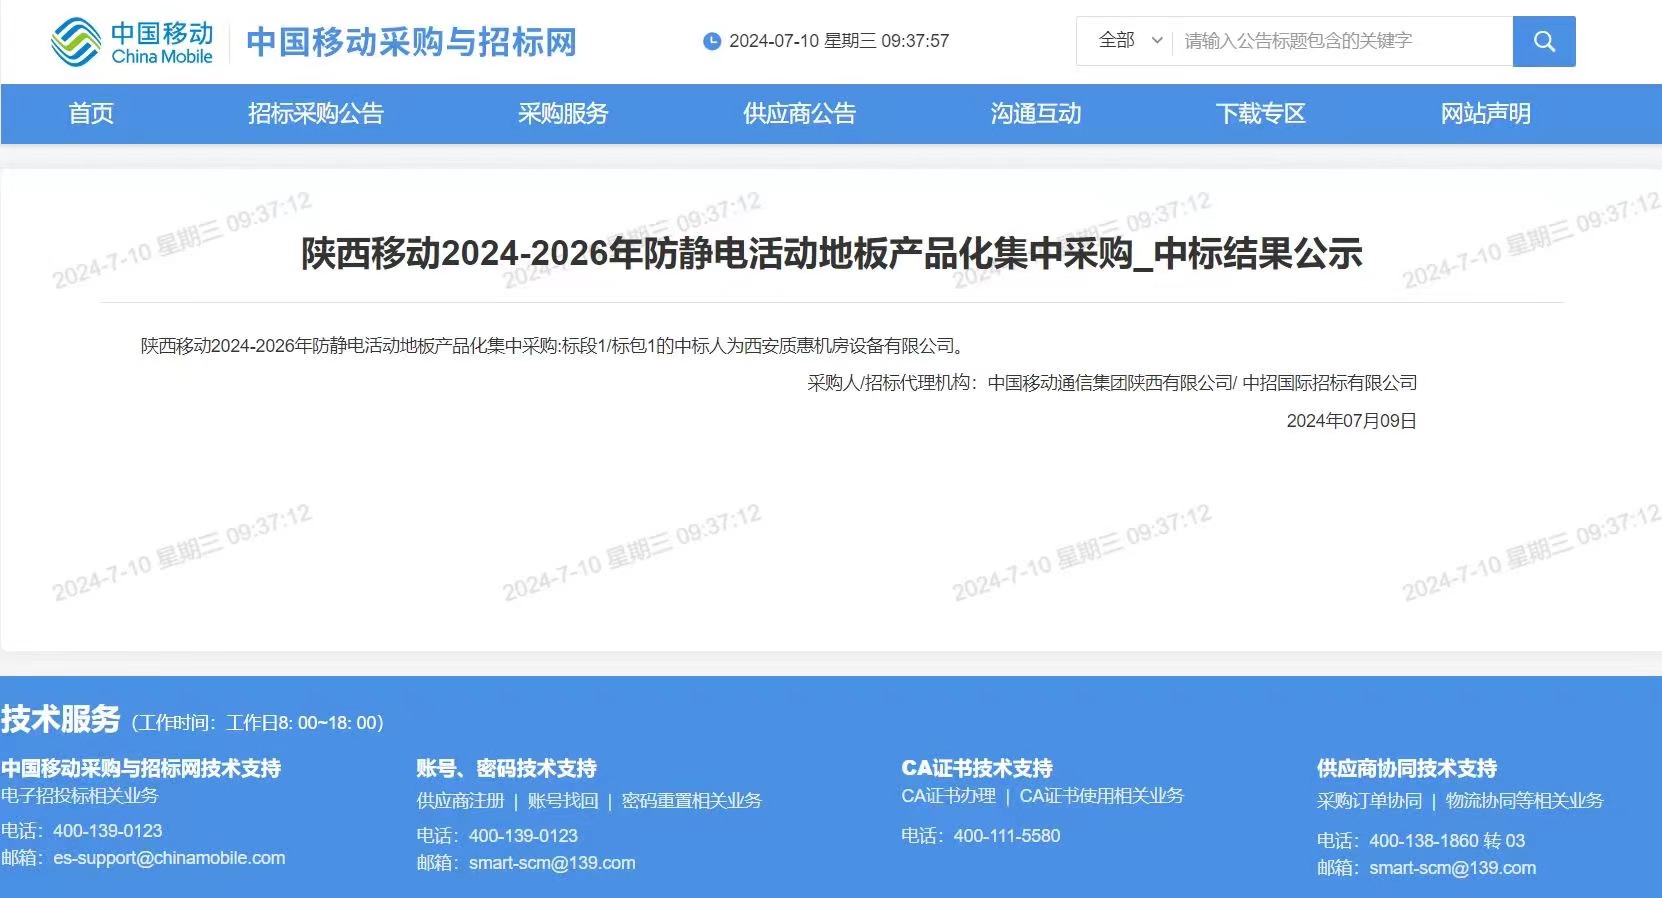Click the 中国移动采购与招标网 site title
The image size is (1662, 898).
[411, 42]
